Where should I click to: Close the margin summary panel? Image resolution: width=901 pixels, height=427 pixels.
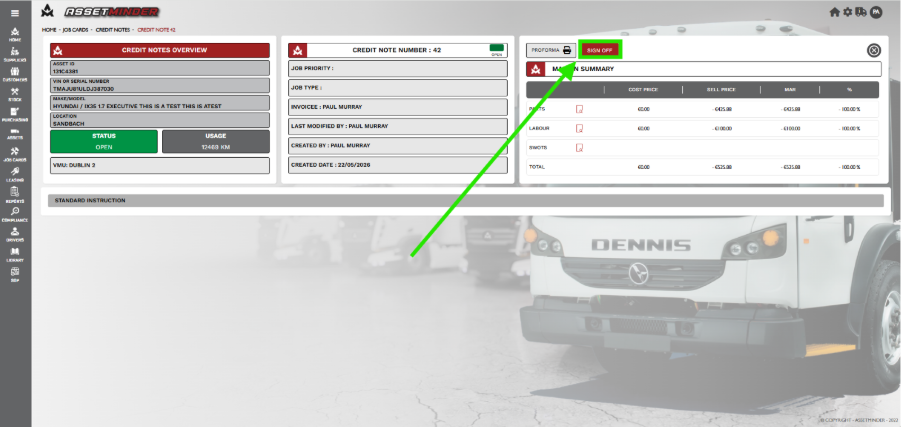[873, 51]
